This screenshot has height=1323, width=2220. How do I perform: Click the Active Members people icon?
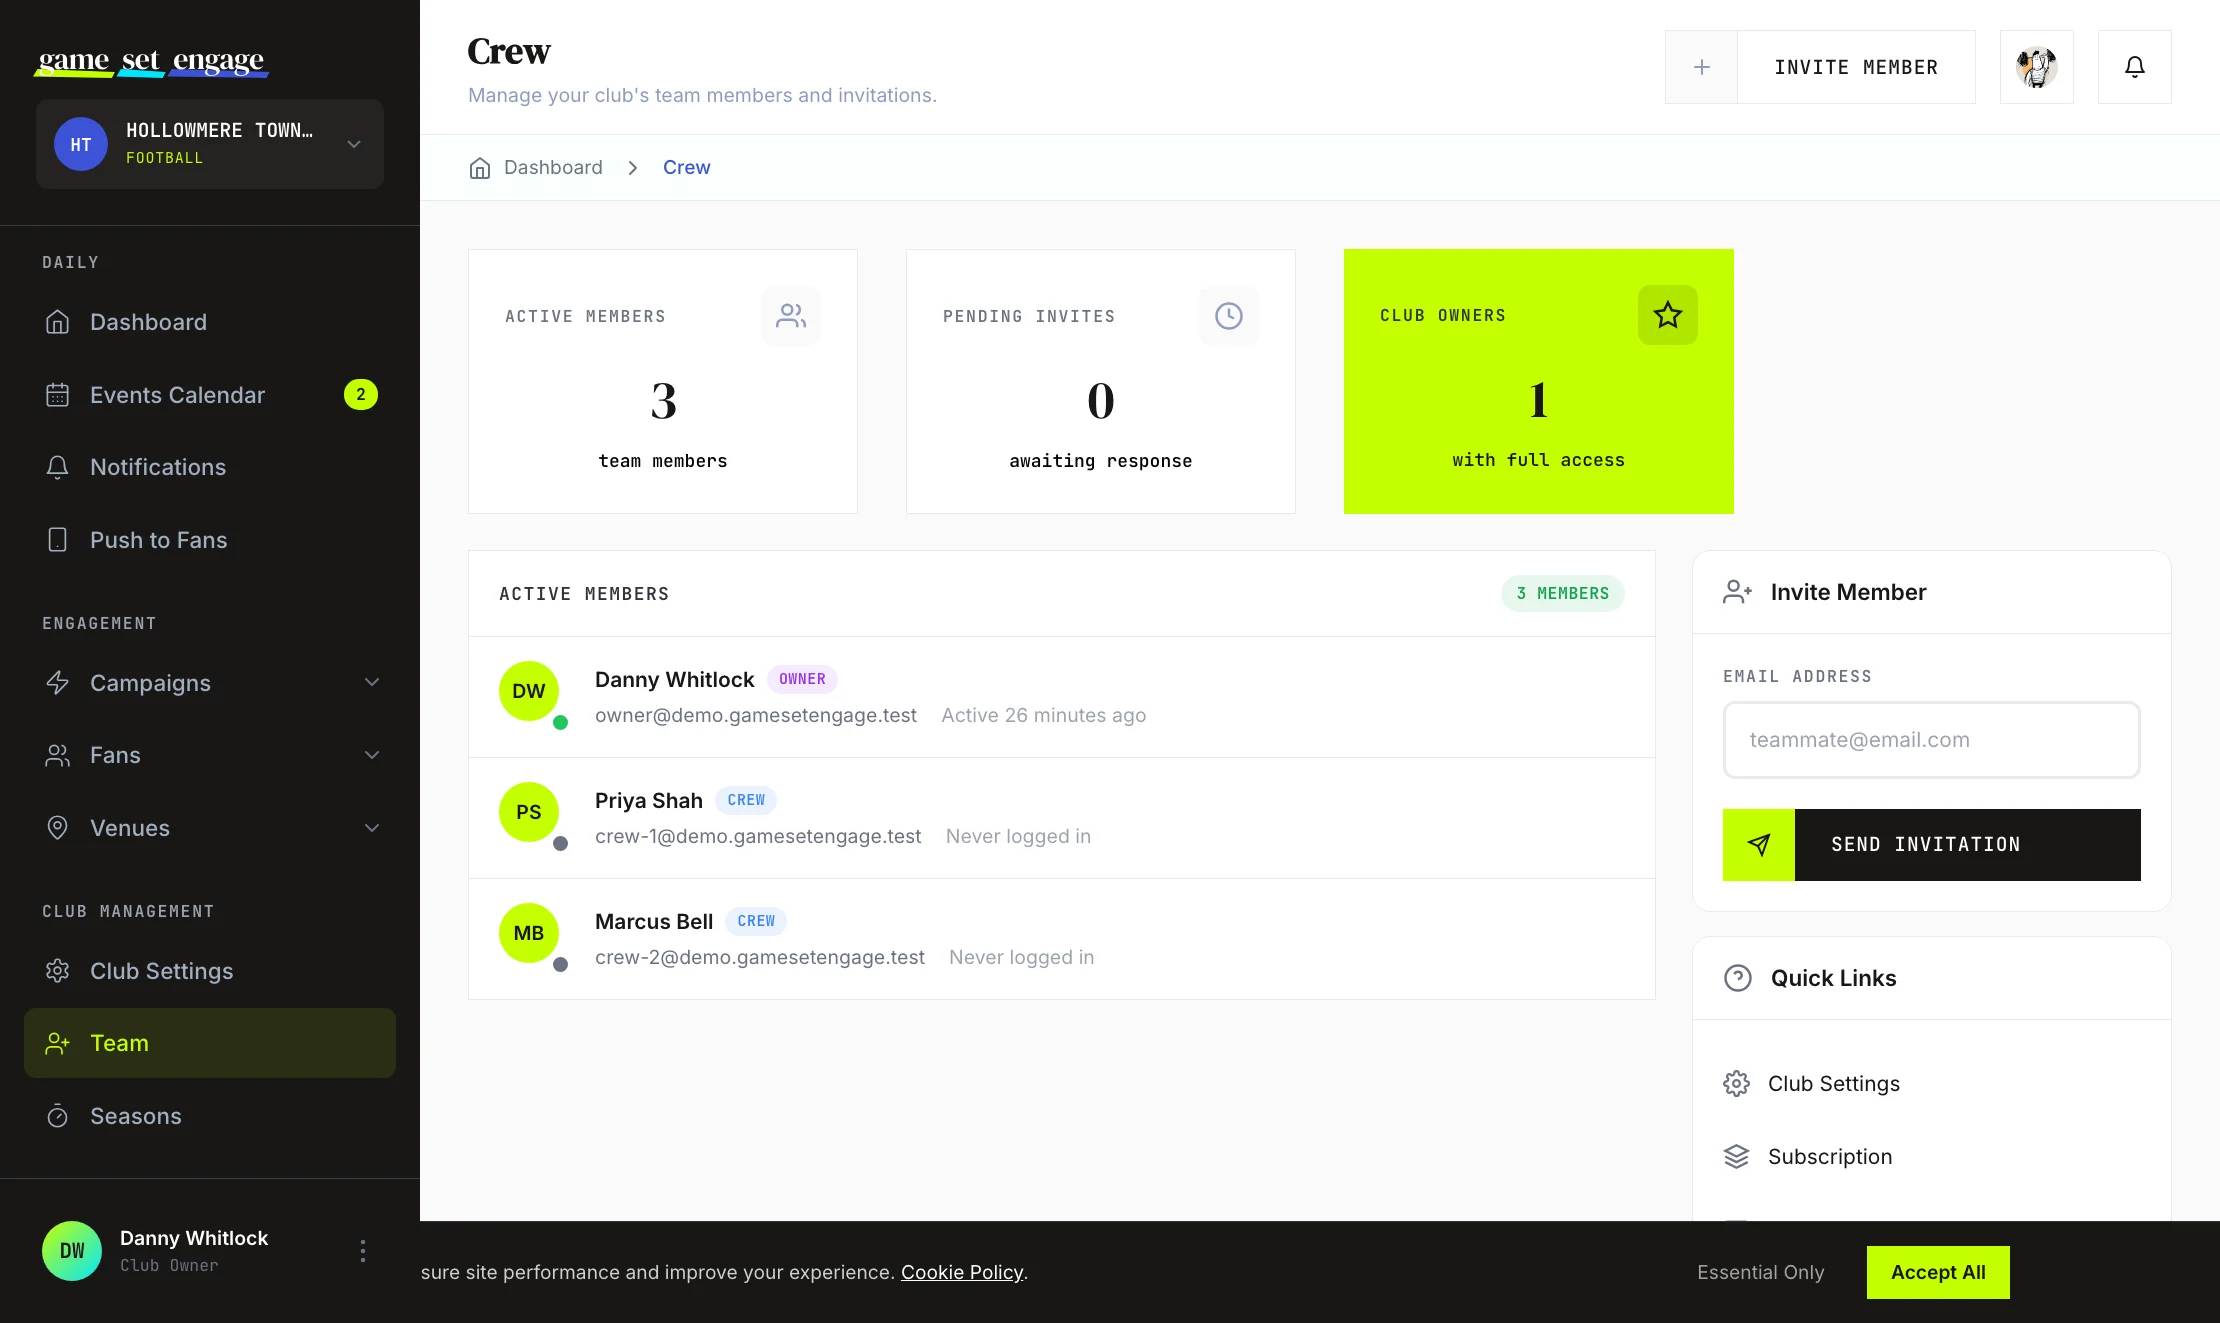tap(791, 316)
